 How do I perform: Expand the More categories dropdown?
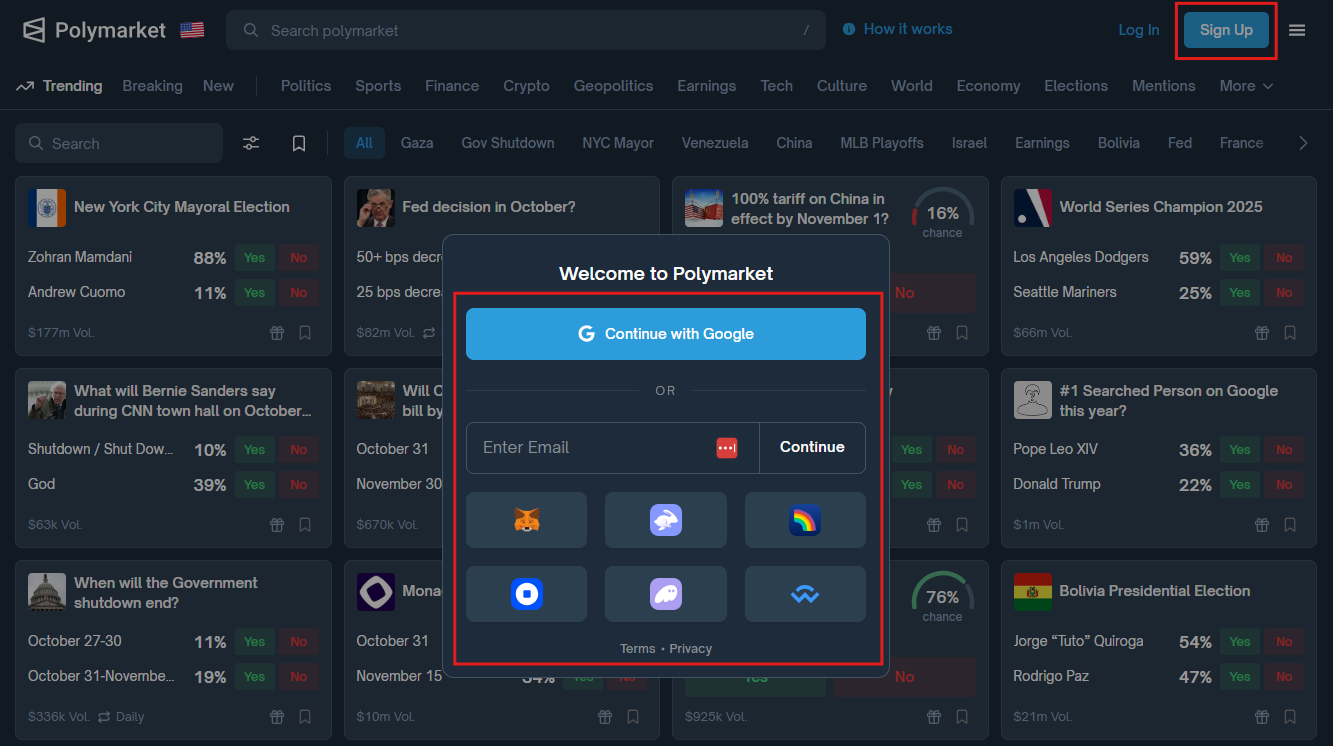[x=1246, y=86]
